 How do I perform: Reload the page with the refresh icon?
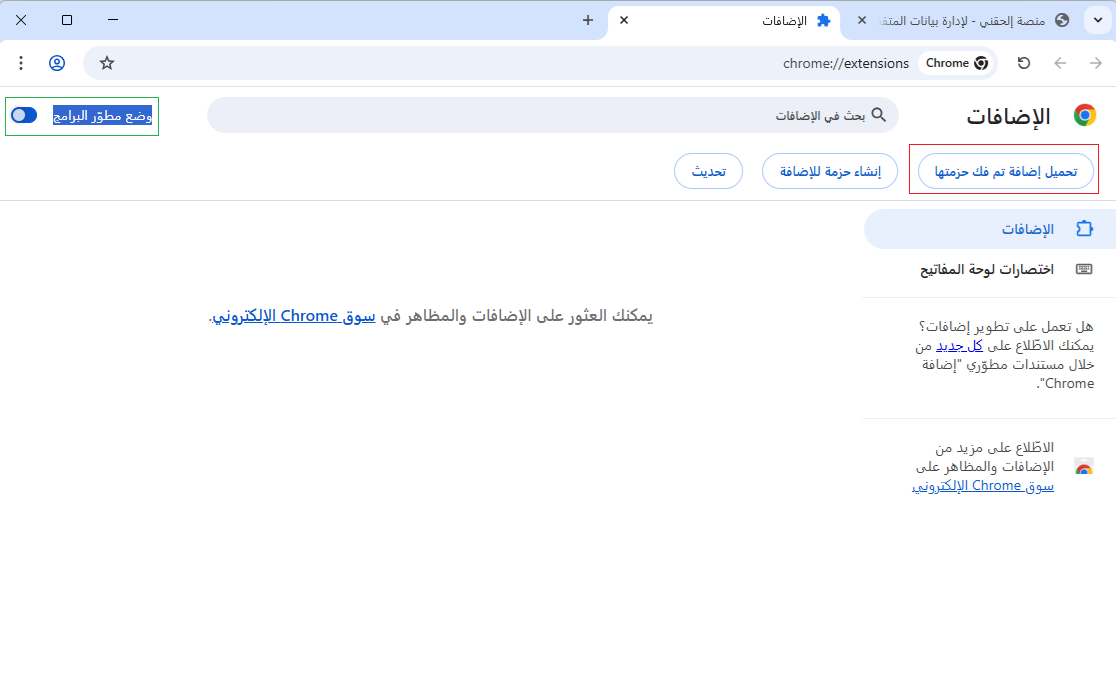pyautogui.click(x=1023, y=62)
